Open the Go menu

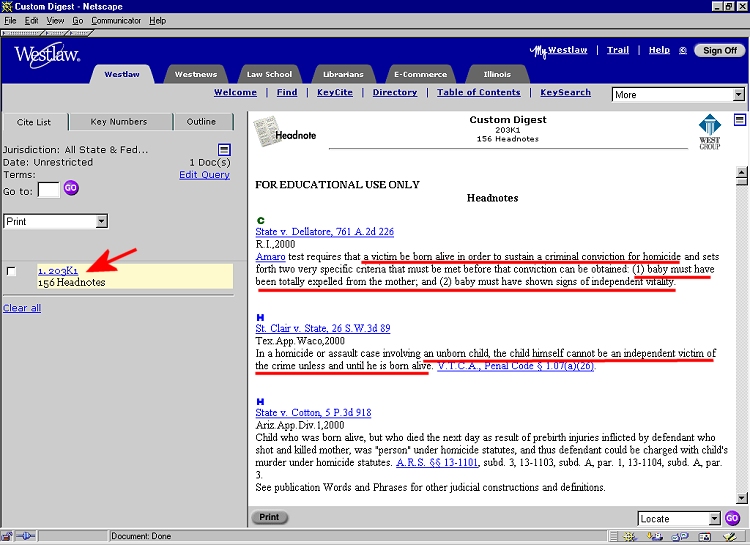click(77, 21)
